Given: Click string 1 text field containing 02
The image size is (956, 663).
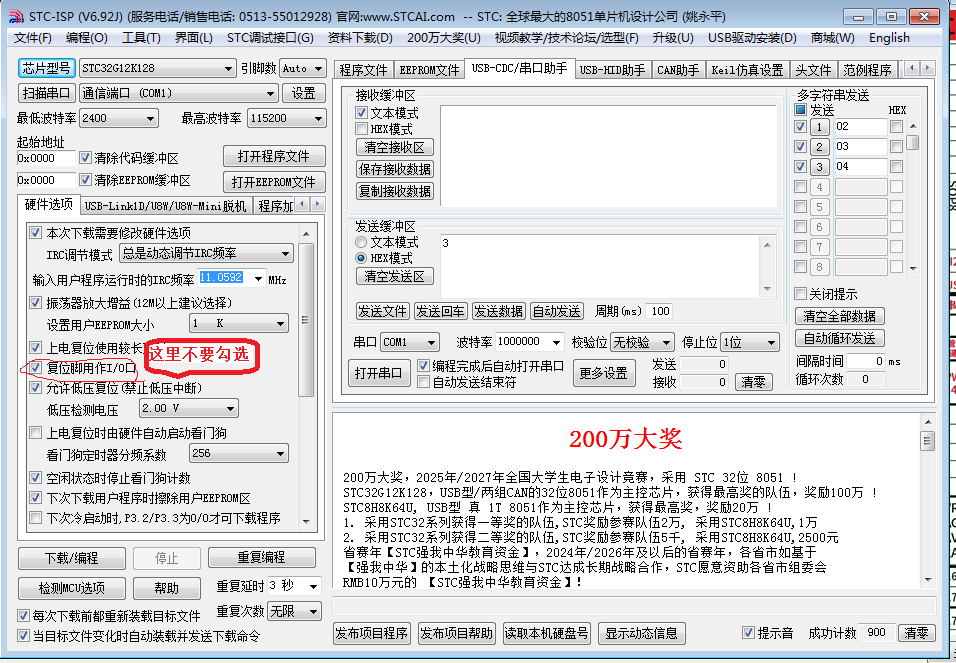Looking at the screenshot, I should click(860, 127).
